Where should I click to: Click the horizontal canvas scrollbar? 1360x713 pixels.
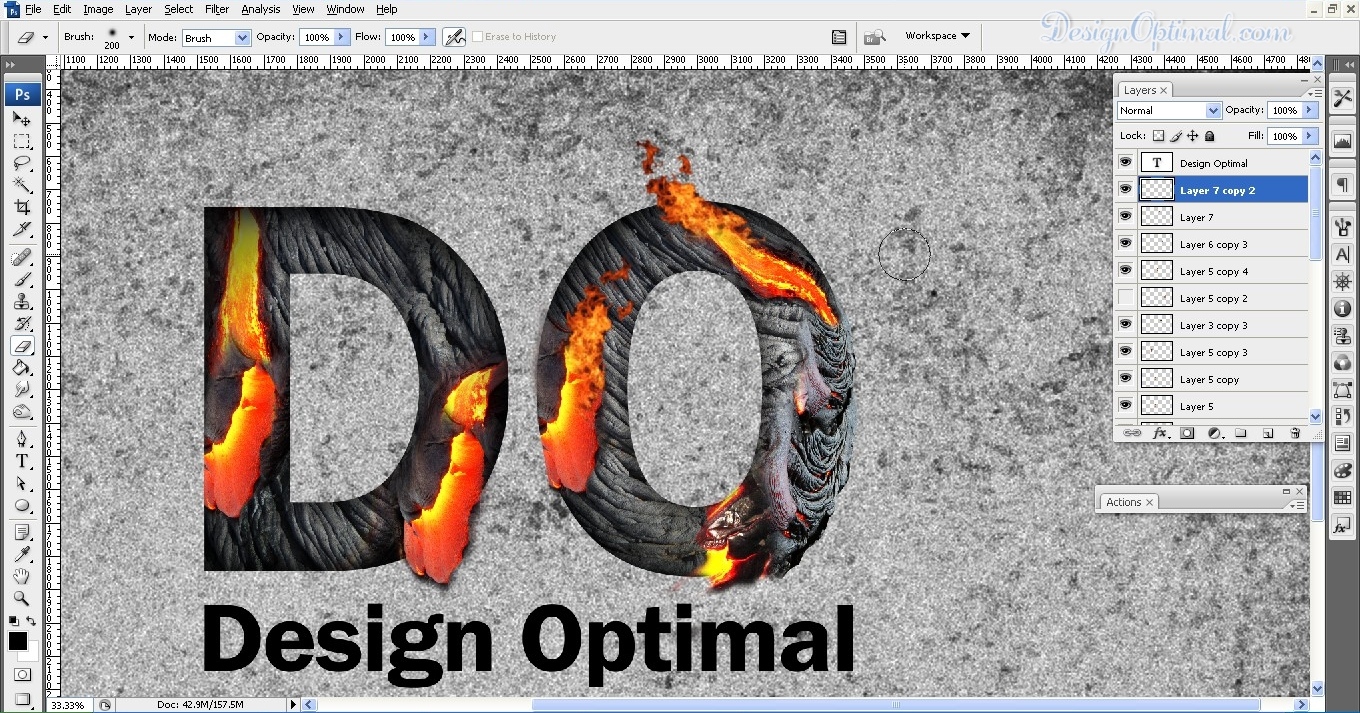[895, 705]
